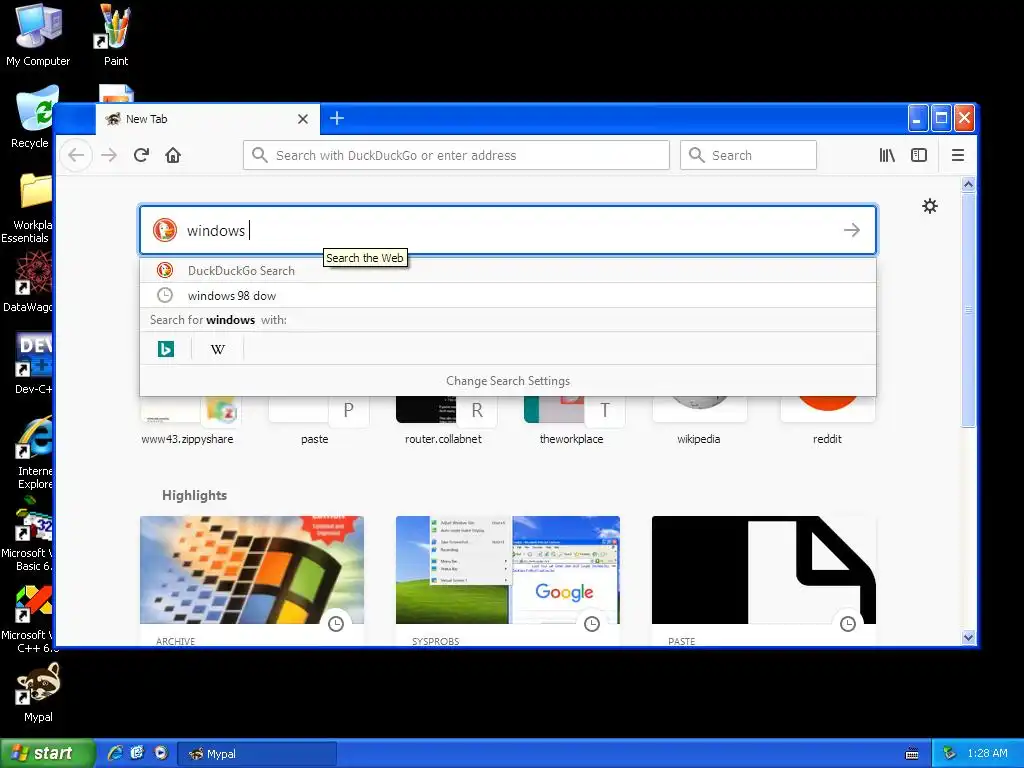Click the address bar field
Image resolution: width=1024 pixels, height=768 pixels.
pyautogui.click(x=456, y=155)
